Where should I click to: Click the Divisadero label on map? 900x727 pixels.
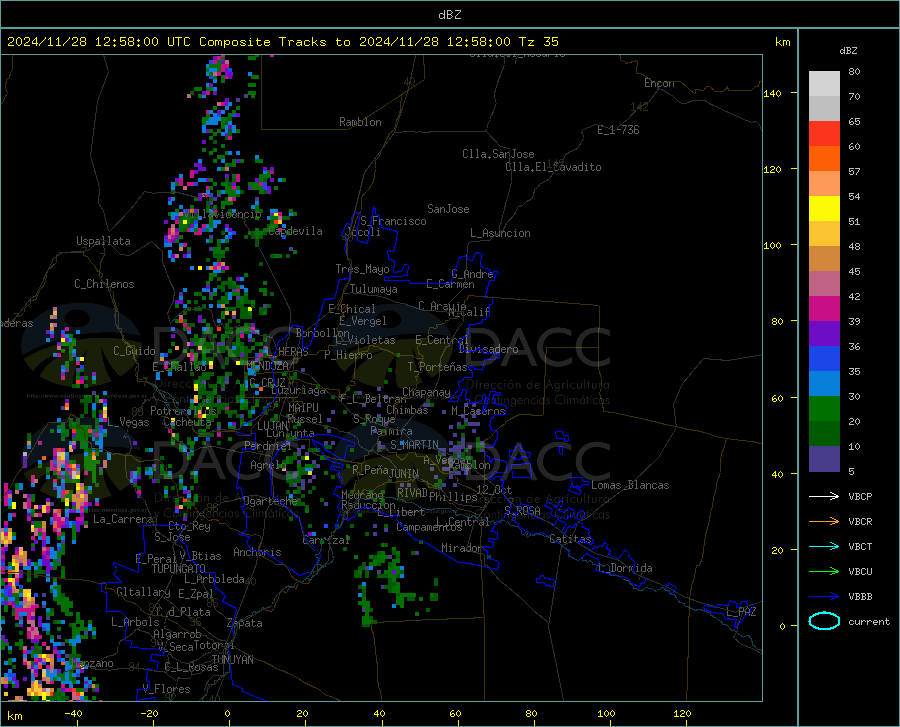pyautogui.click(x=488, y=349)
